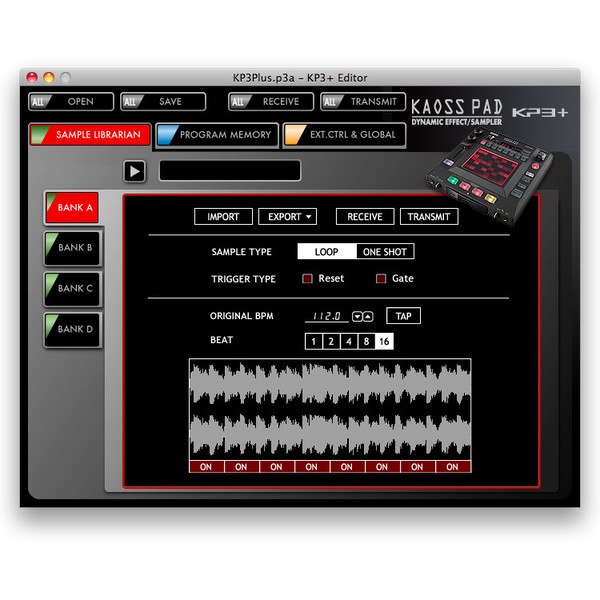Toggle the seventh ON slice button
Screen dimensions: 600x600
[417, 467]
